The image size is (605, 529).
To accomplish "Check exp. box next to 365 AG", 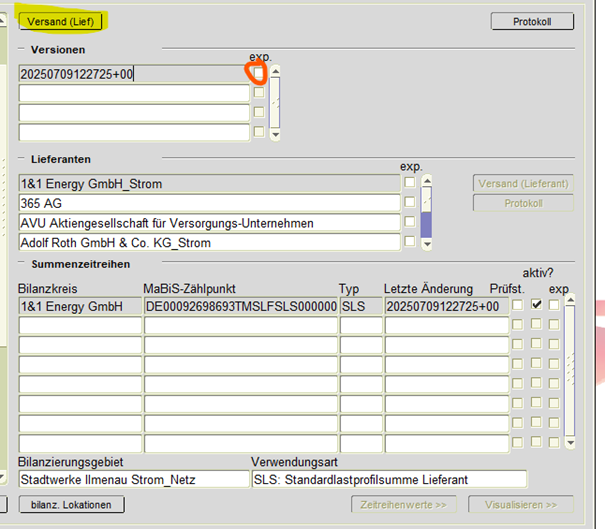I will tap(409, 202).
